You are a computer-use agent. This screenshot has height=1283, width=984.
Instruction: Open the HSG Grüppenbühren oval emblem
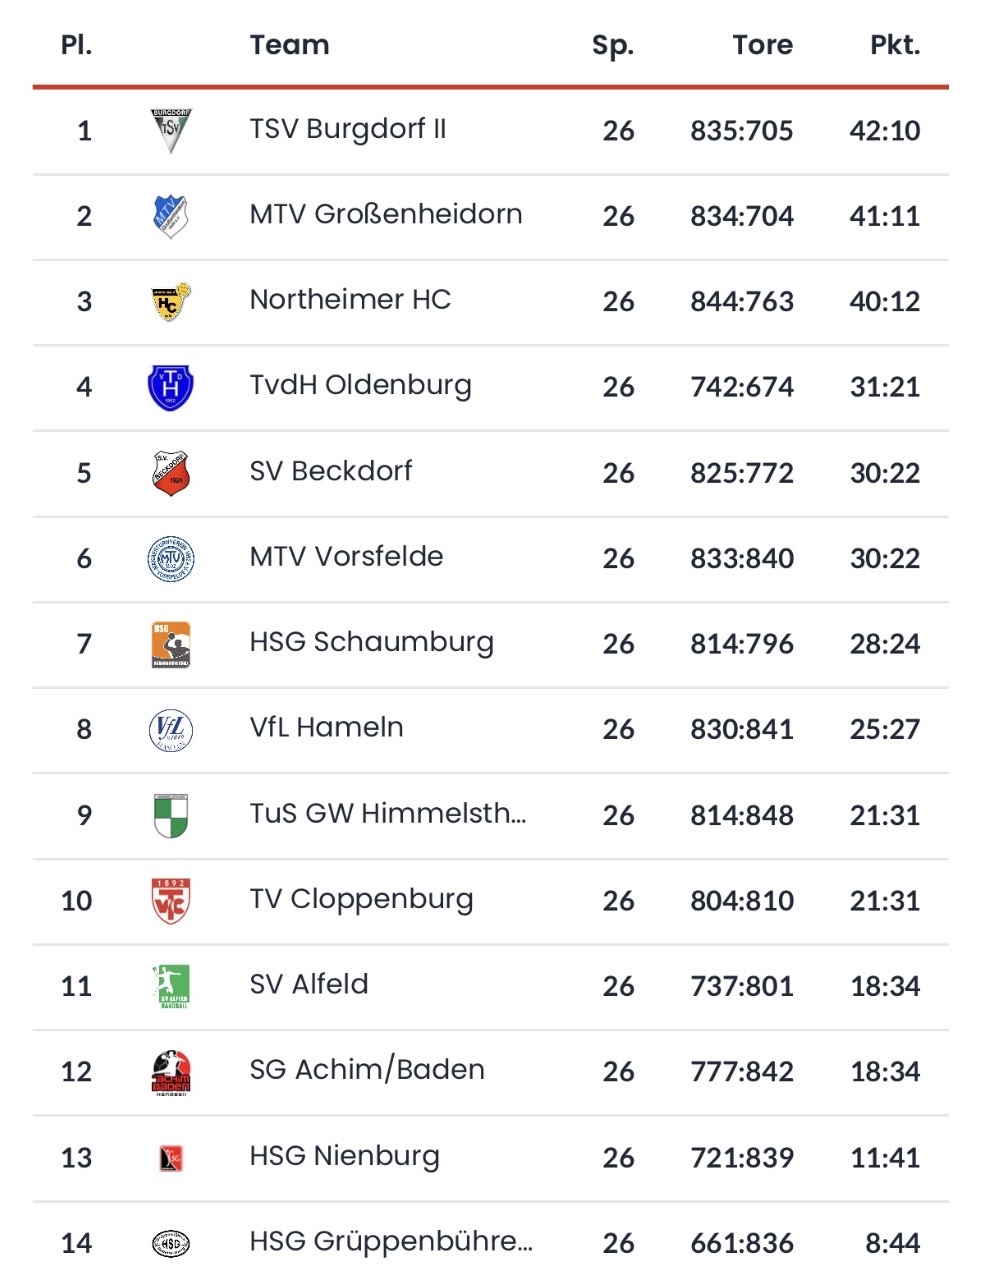click(x=170, y=1243)
